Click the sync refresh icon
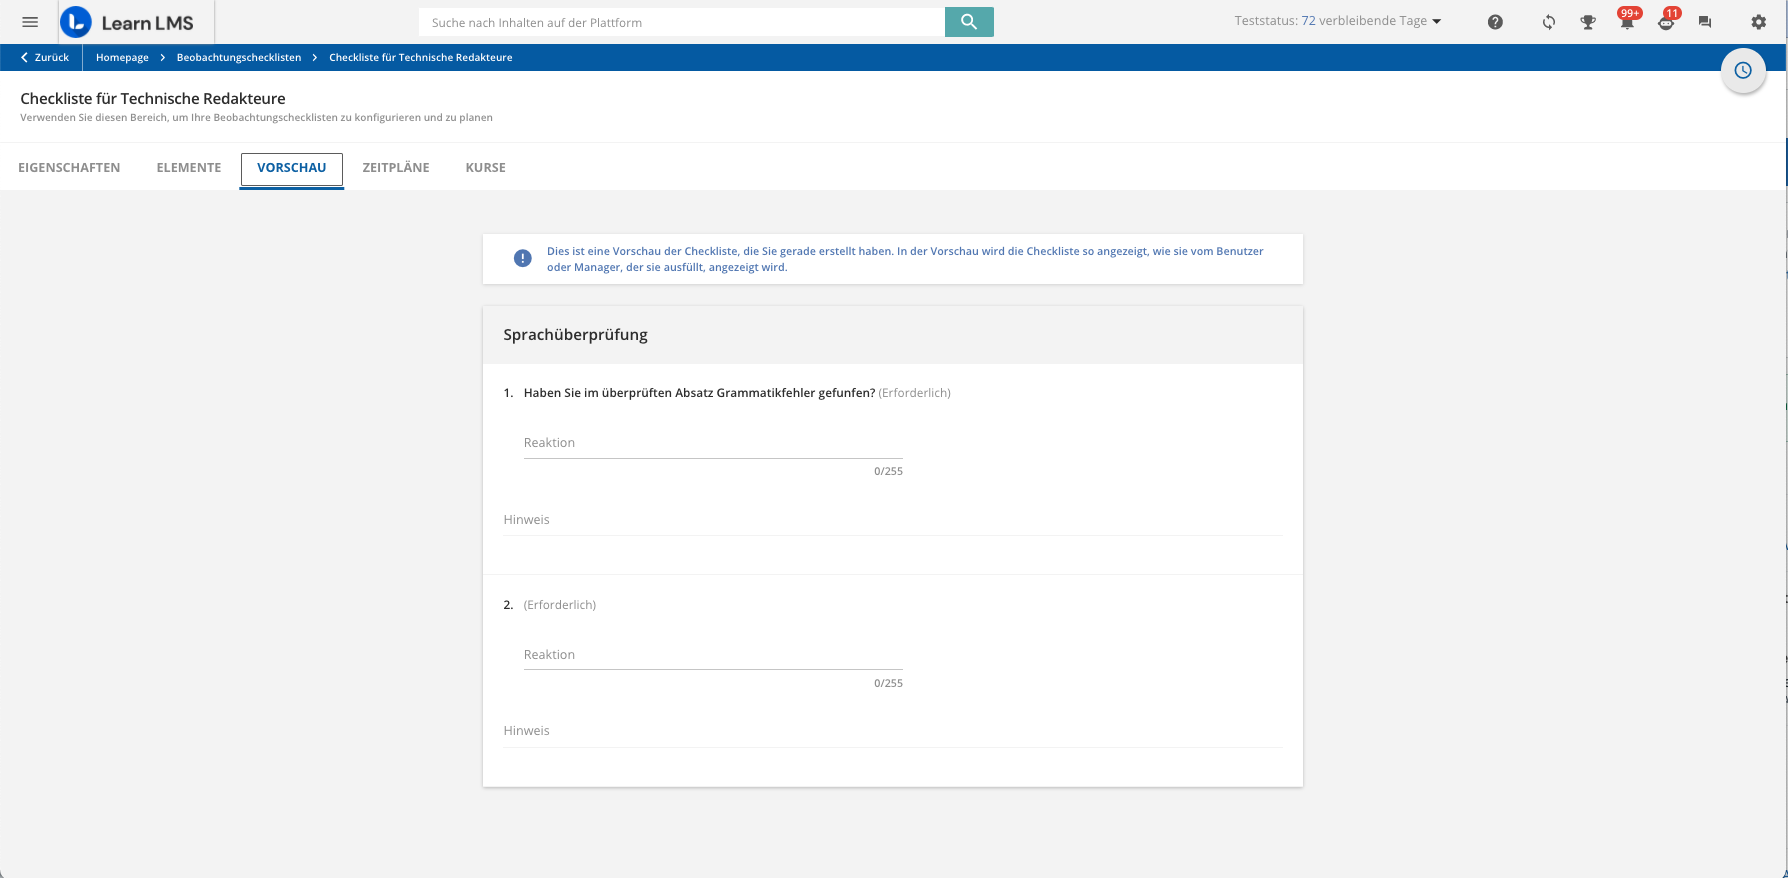Image resolution: width=1788 pixels, height=878 pixels. click(x=1549, y=22)
